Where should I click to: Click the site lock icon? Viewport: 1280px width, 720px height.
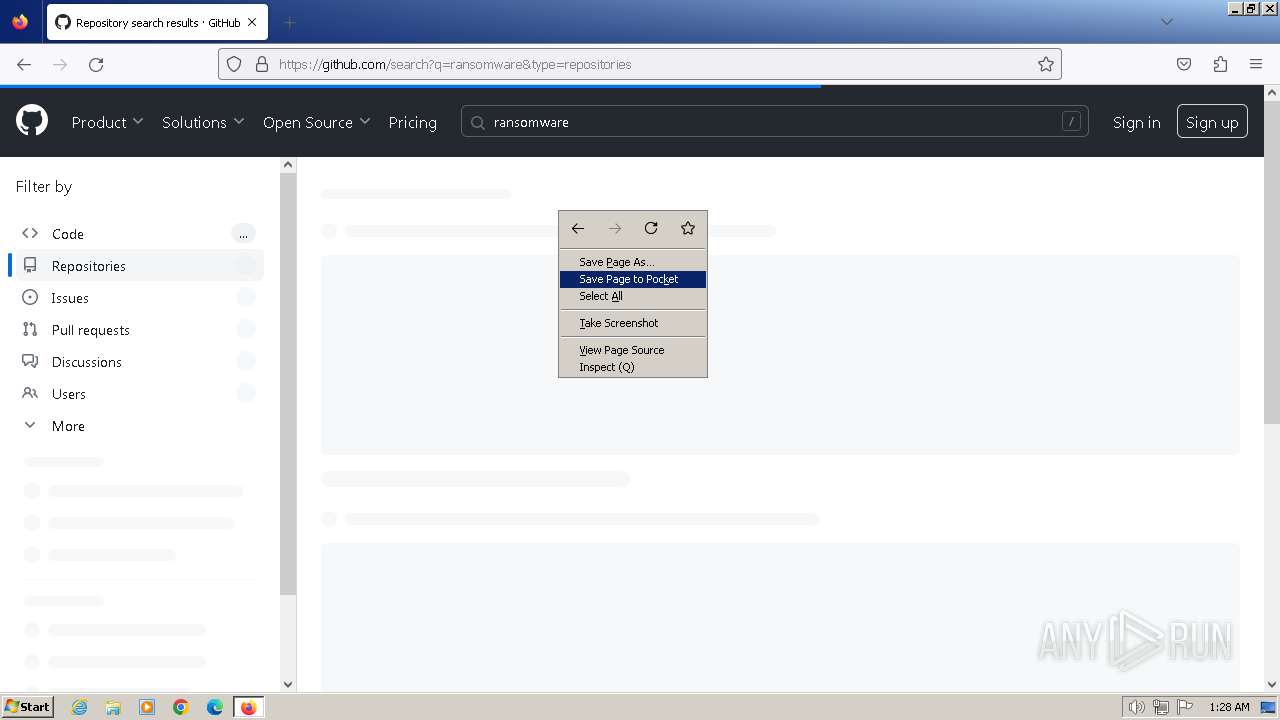pyautogui.click(x=262, y=64)
